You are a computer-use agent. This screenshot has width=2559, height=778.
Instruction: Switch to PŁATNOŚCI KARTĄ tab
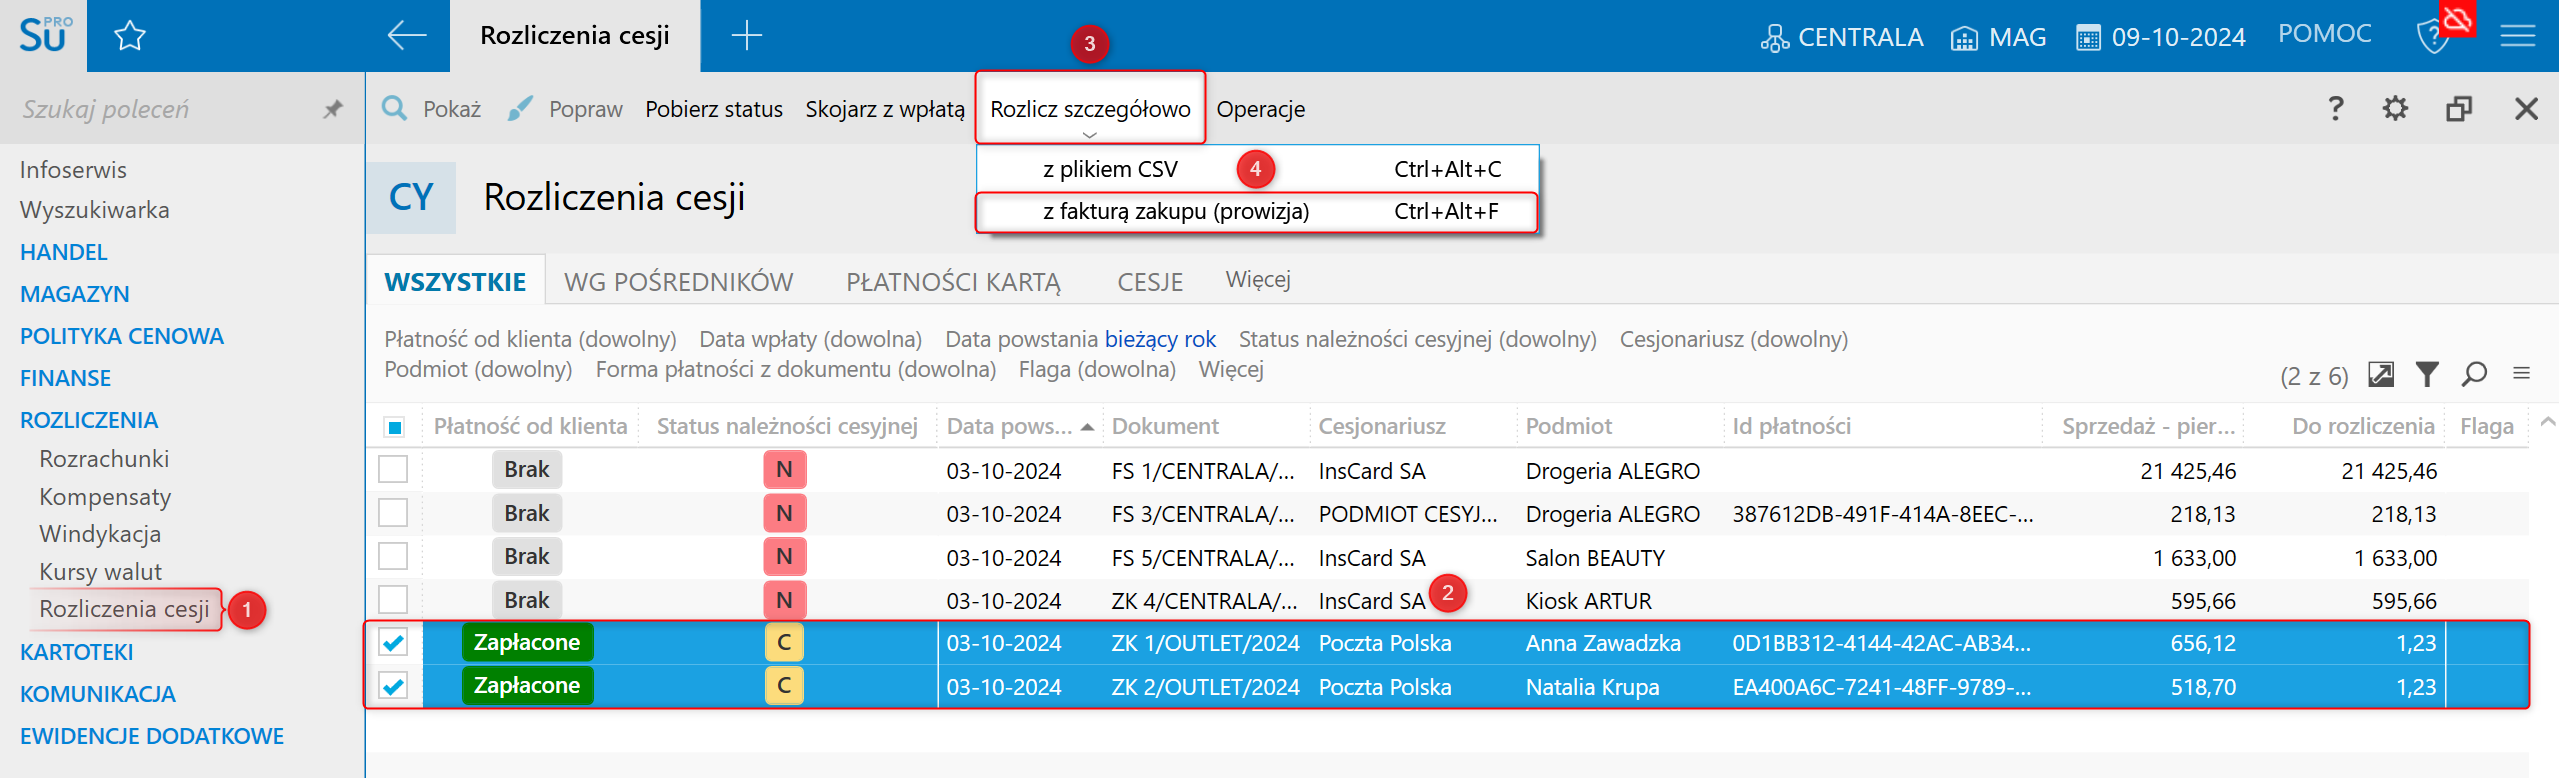953,282
